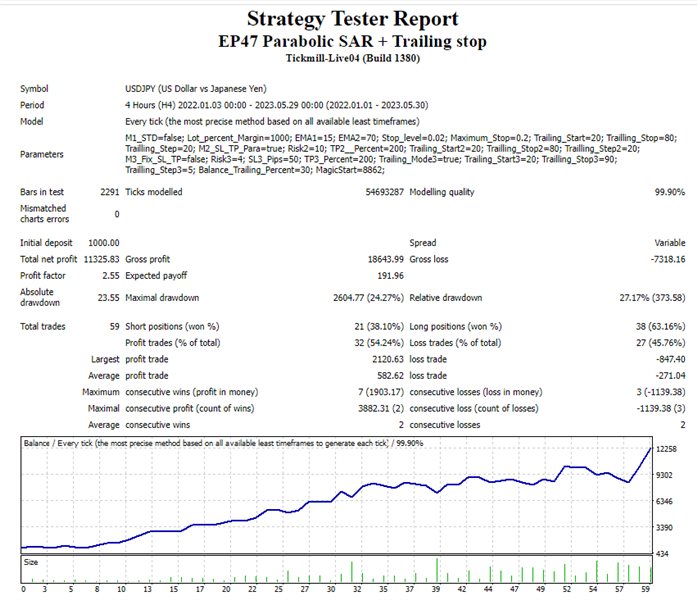Select the Loss trades value 27 (45.76%)
Viewport: 697px width, 600px height.
pos(660,343)
